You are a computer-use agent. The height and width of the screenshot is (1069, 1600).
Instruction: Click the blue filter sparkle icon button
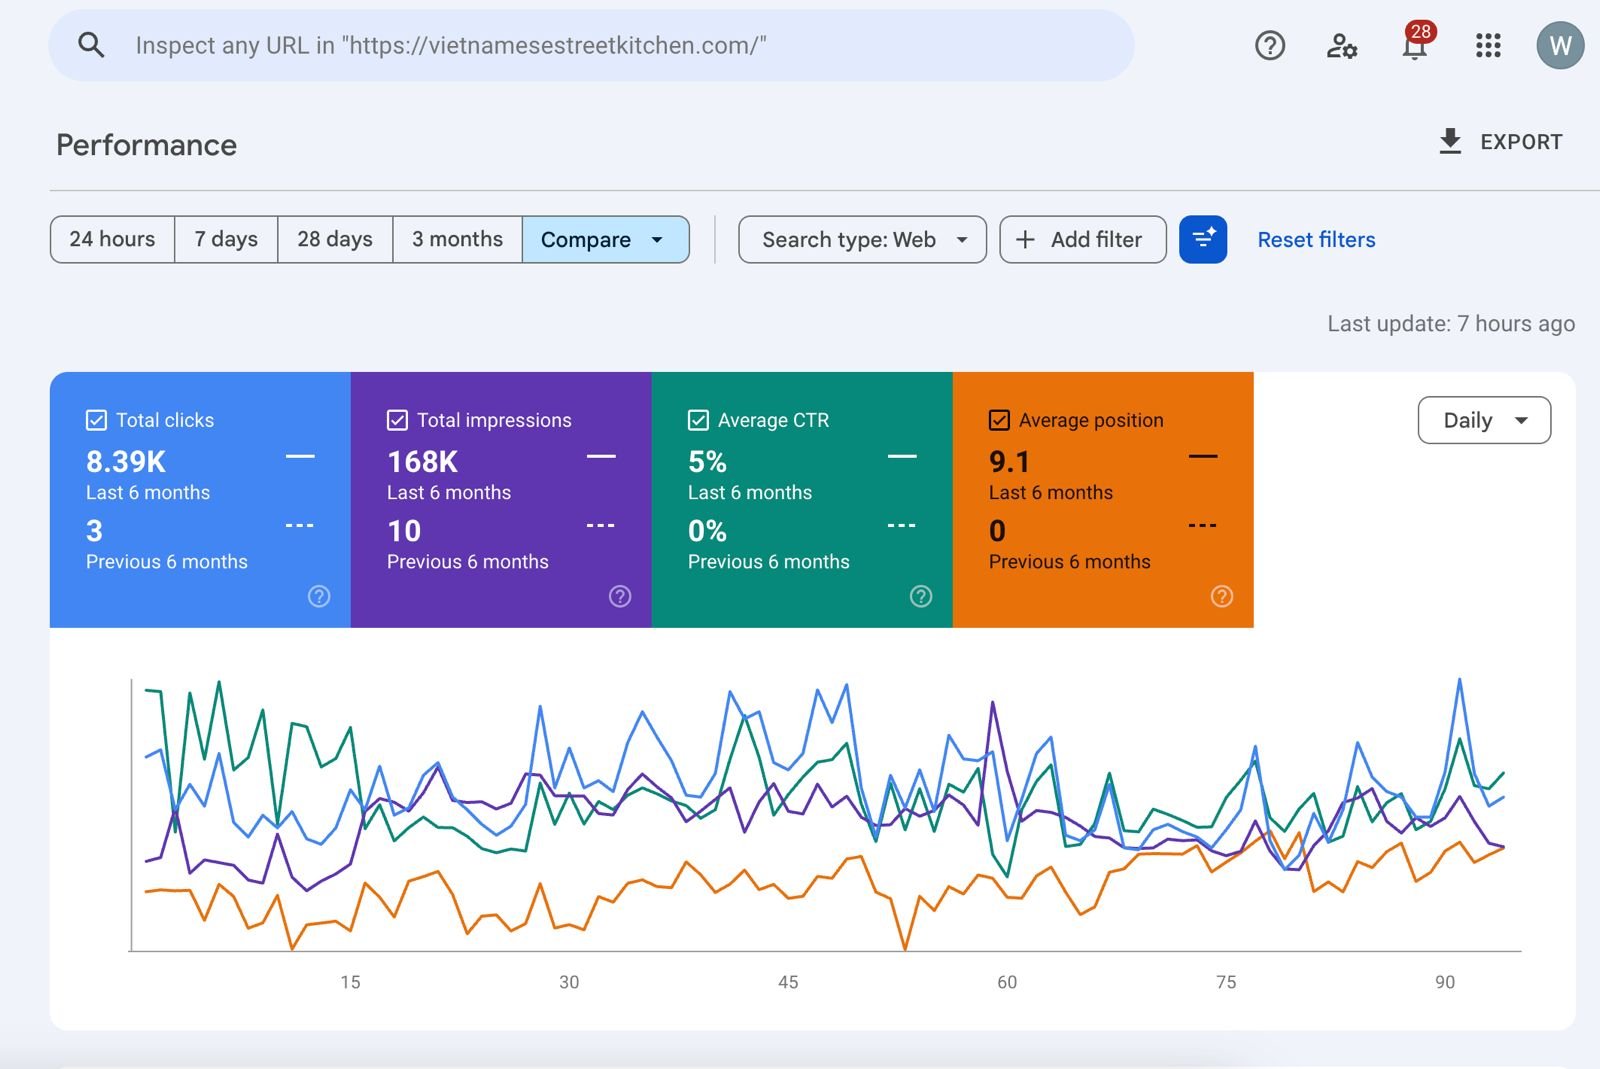[1203, 240]
